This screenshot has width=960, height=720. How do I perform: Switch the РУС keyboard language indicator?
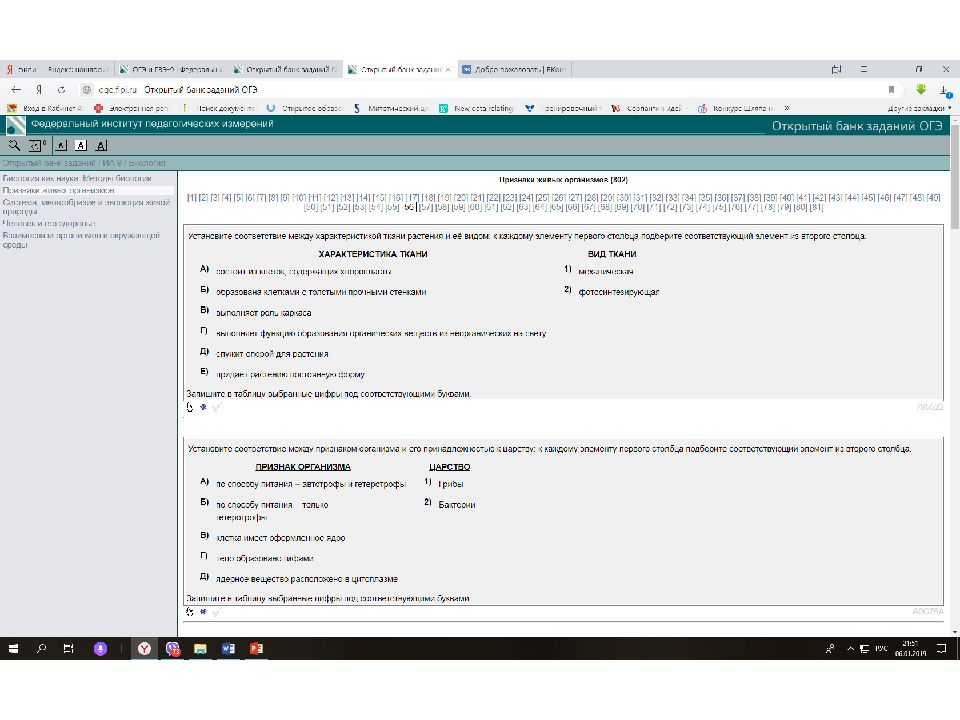881,648
